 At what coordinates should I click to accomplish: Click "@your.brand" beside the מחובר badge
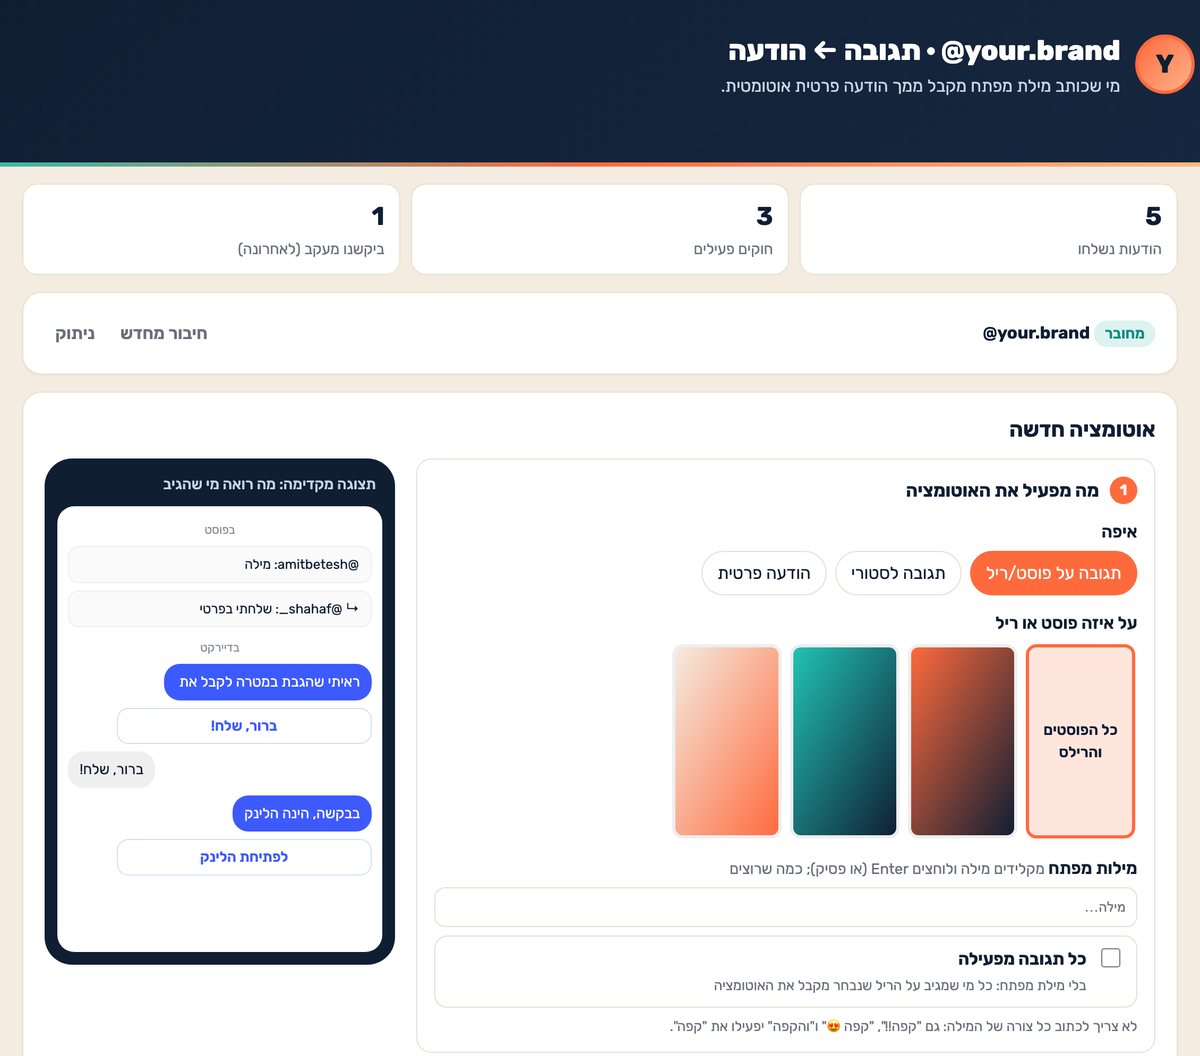1036,333
